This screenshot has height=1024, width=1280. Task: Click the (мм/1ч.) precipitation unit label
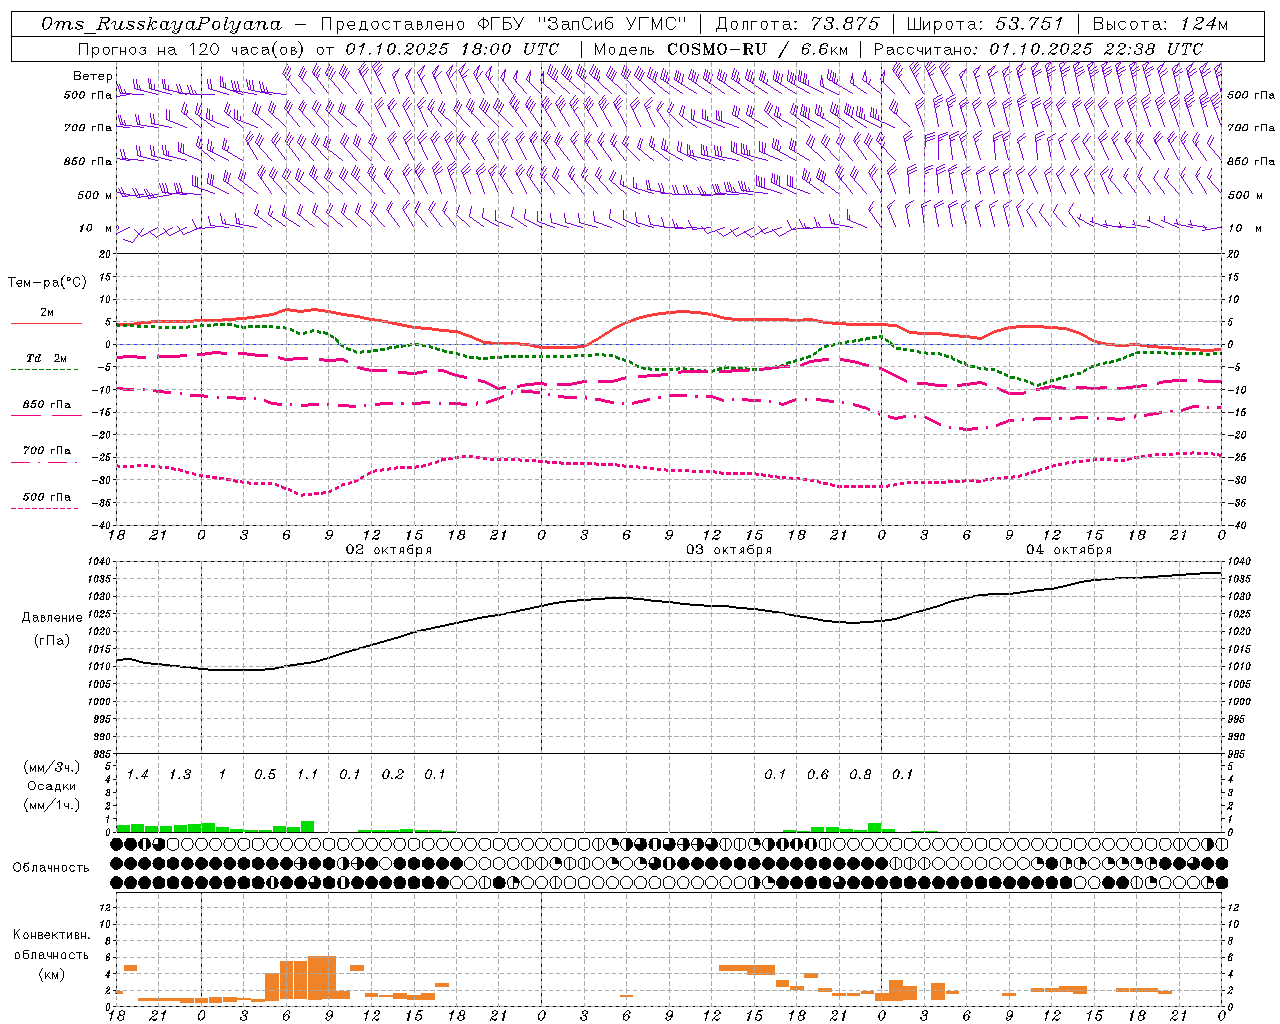[52, 805]
